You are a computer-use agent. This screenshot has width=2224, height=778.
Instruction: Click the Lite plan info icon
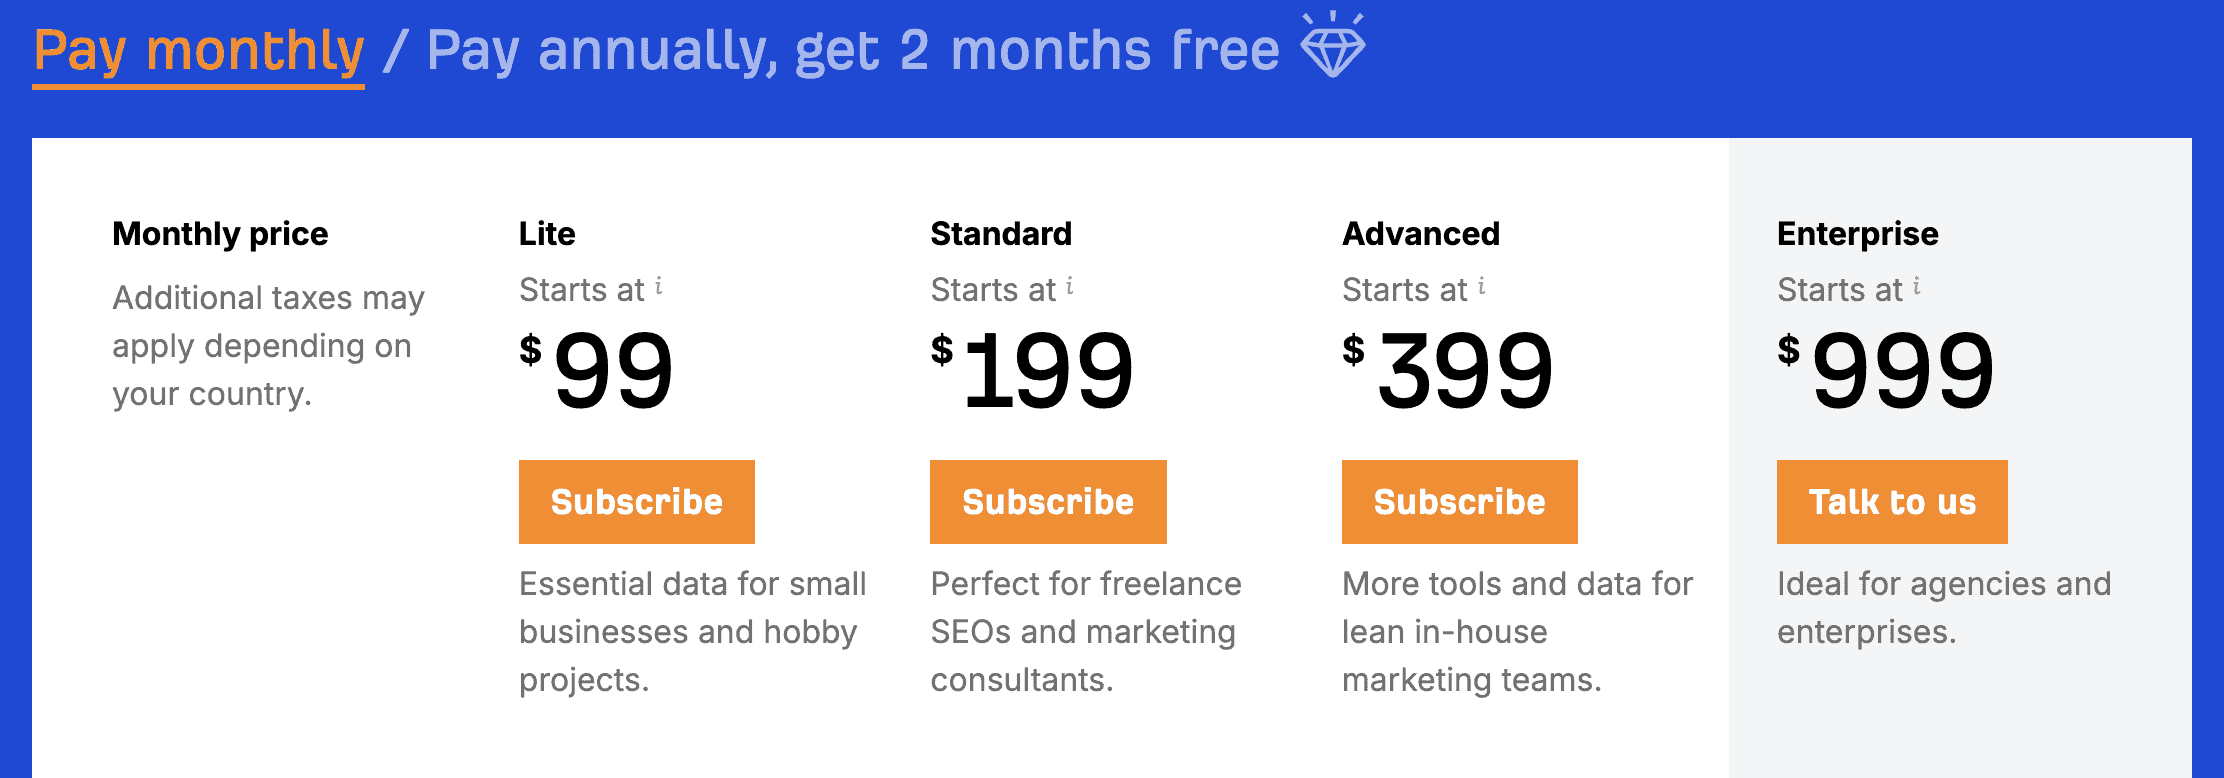tap(659, 287)
